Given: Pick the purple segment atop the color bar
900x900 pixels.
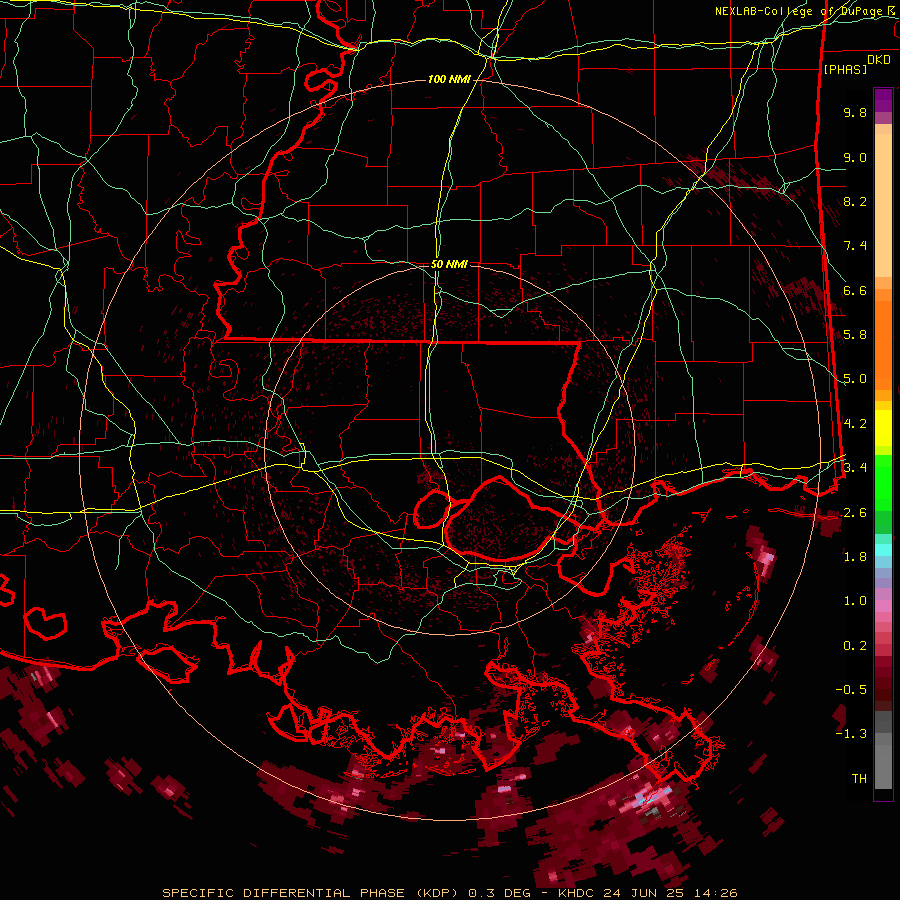Looking at the screenshot, I should (x=883, y=101).
